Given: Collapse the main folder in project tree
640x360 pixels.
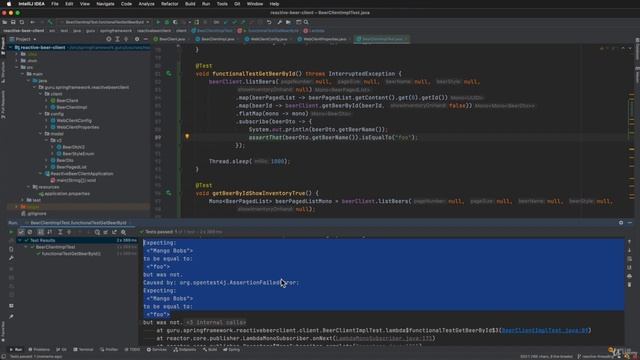Looking at the screenshot, I should 23,74.
